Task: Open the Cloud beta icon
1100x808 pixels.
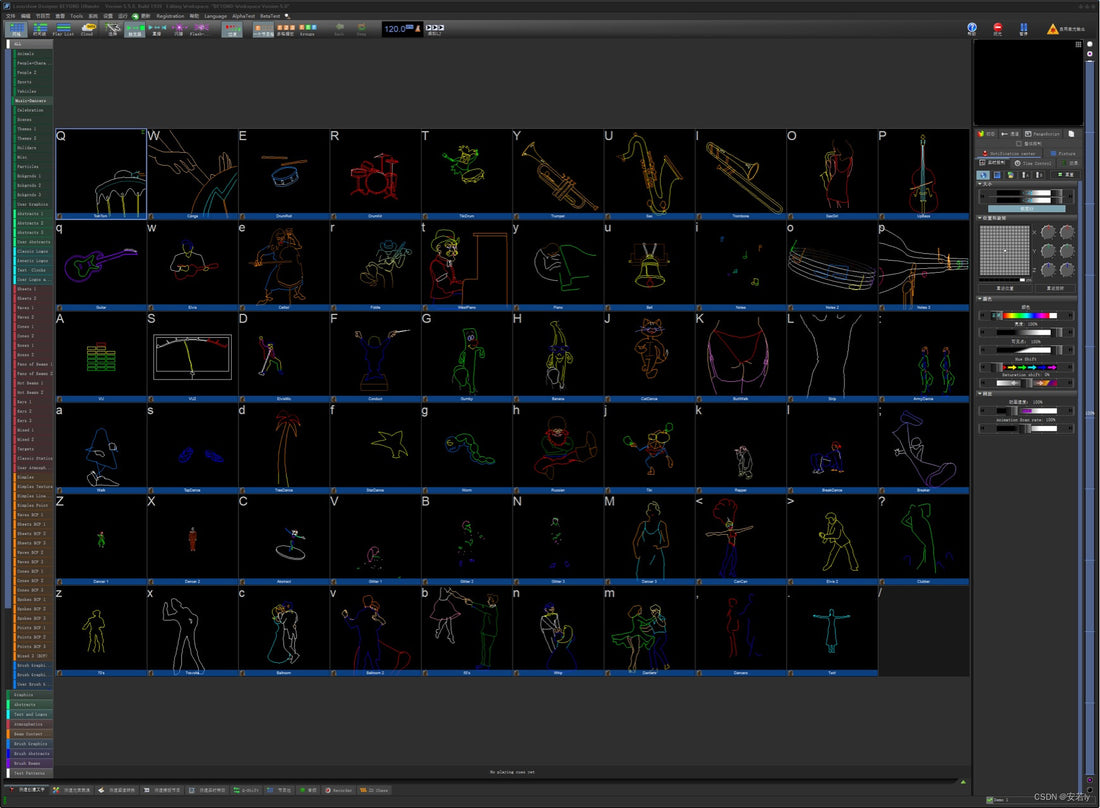Action: (x=88, y=29)
